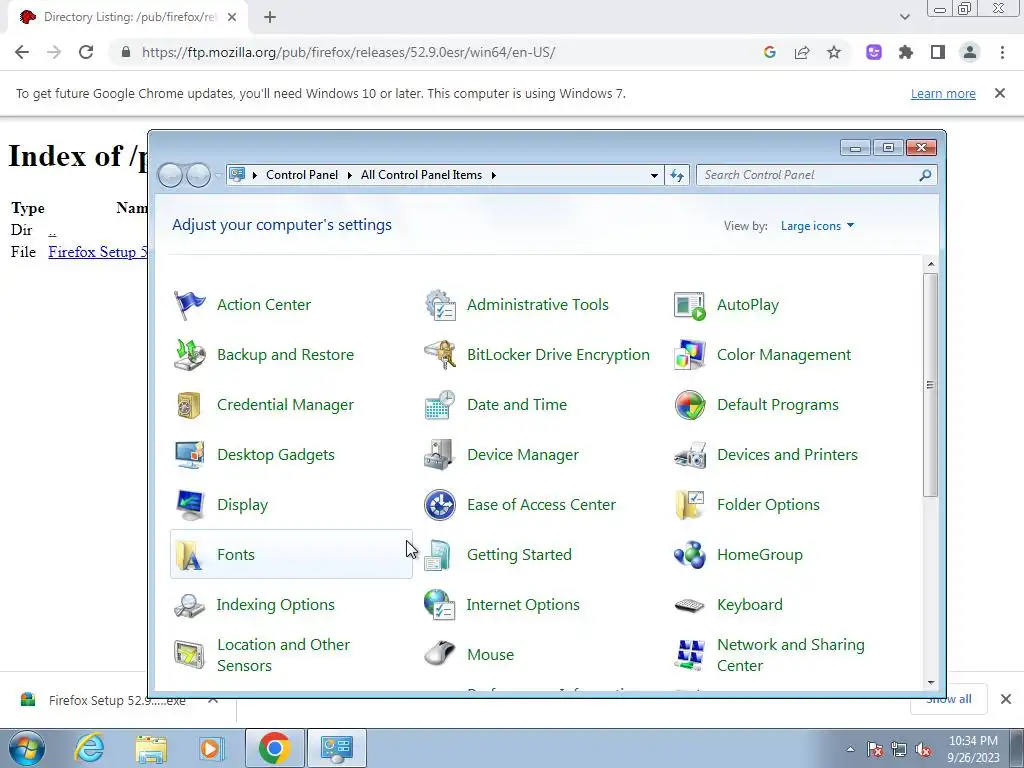The image size is (1024, 768).
Task: Open the Device Manager icon
Action: [440, 455]
